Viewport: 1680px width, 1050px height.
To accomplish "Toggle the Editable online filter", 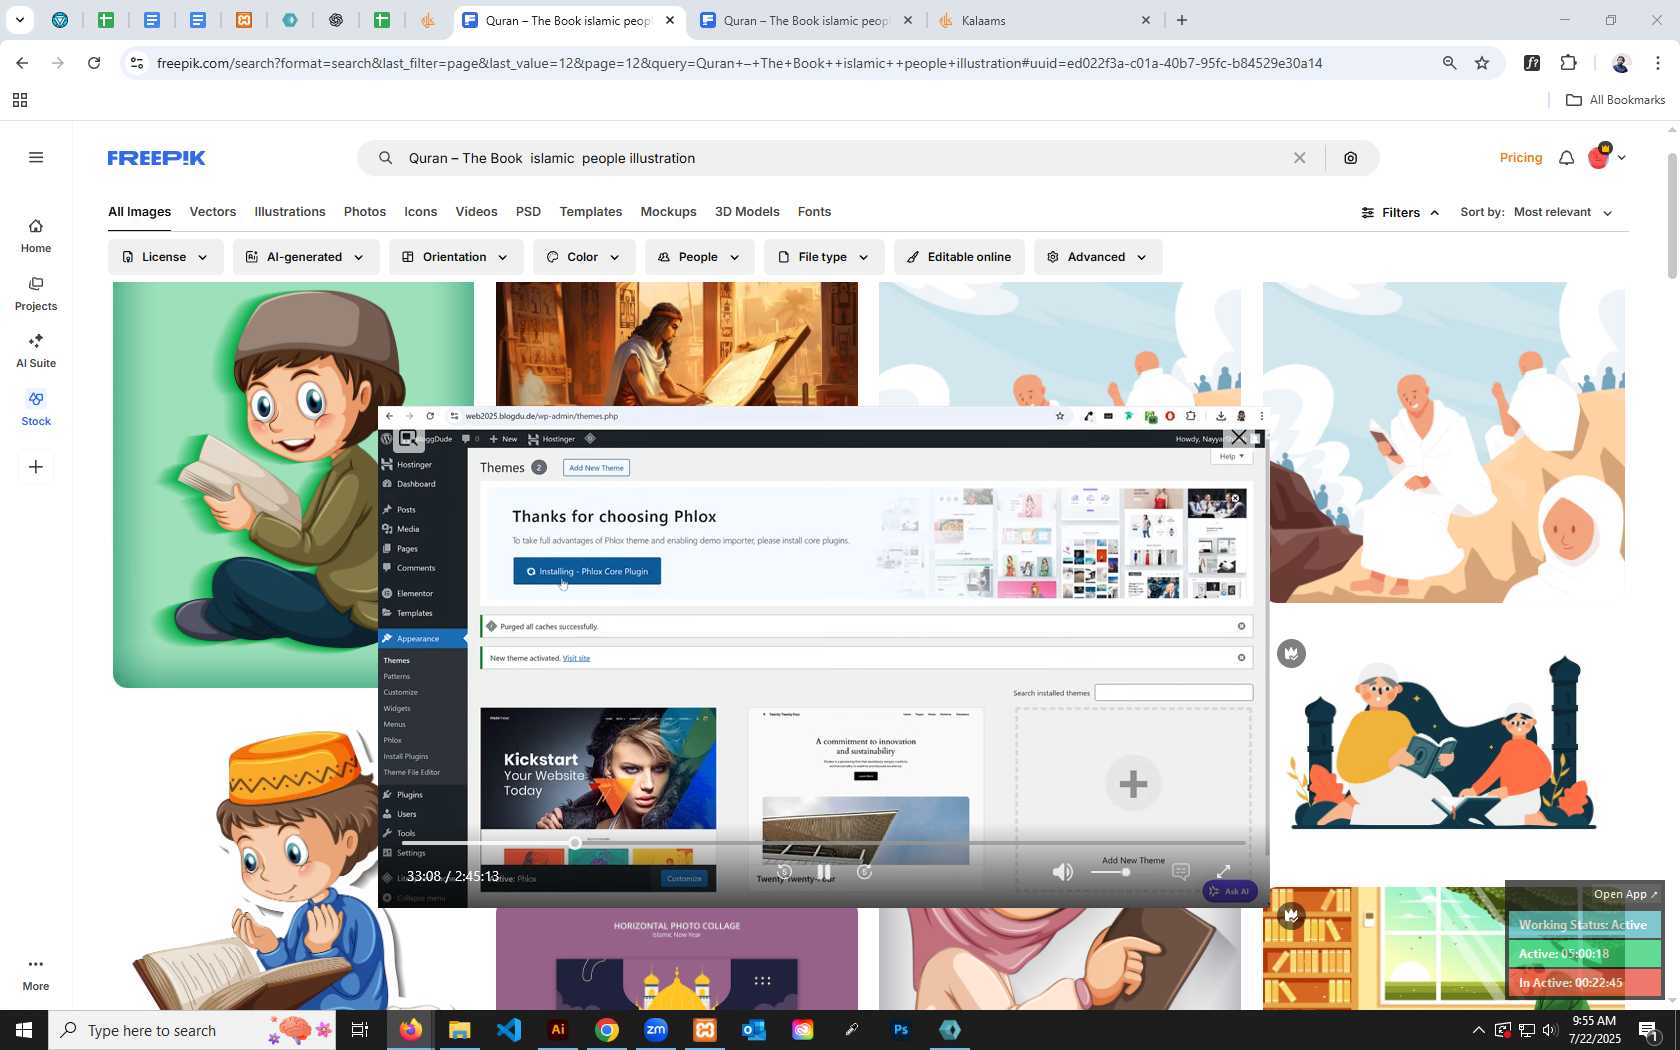I will click(959, 257).
